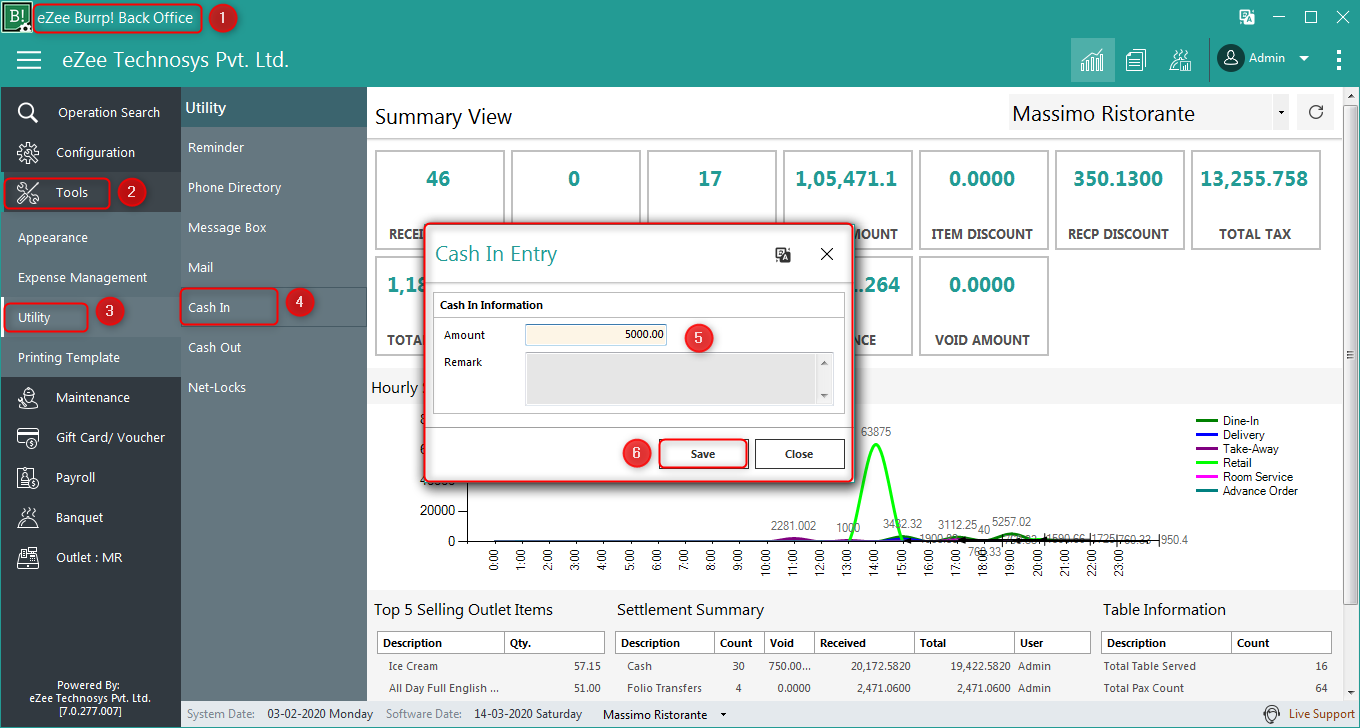Open Phone Directory utility
Image resolution: width=1360 pixels, height=728 pixels.
tap(234, 187)
